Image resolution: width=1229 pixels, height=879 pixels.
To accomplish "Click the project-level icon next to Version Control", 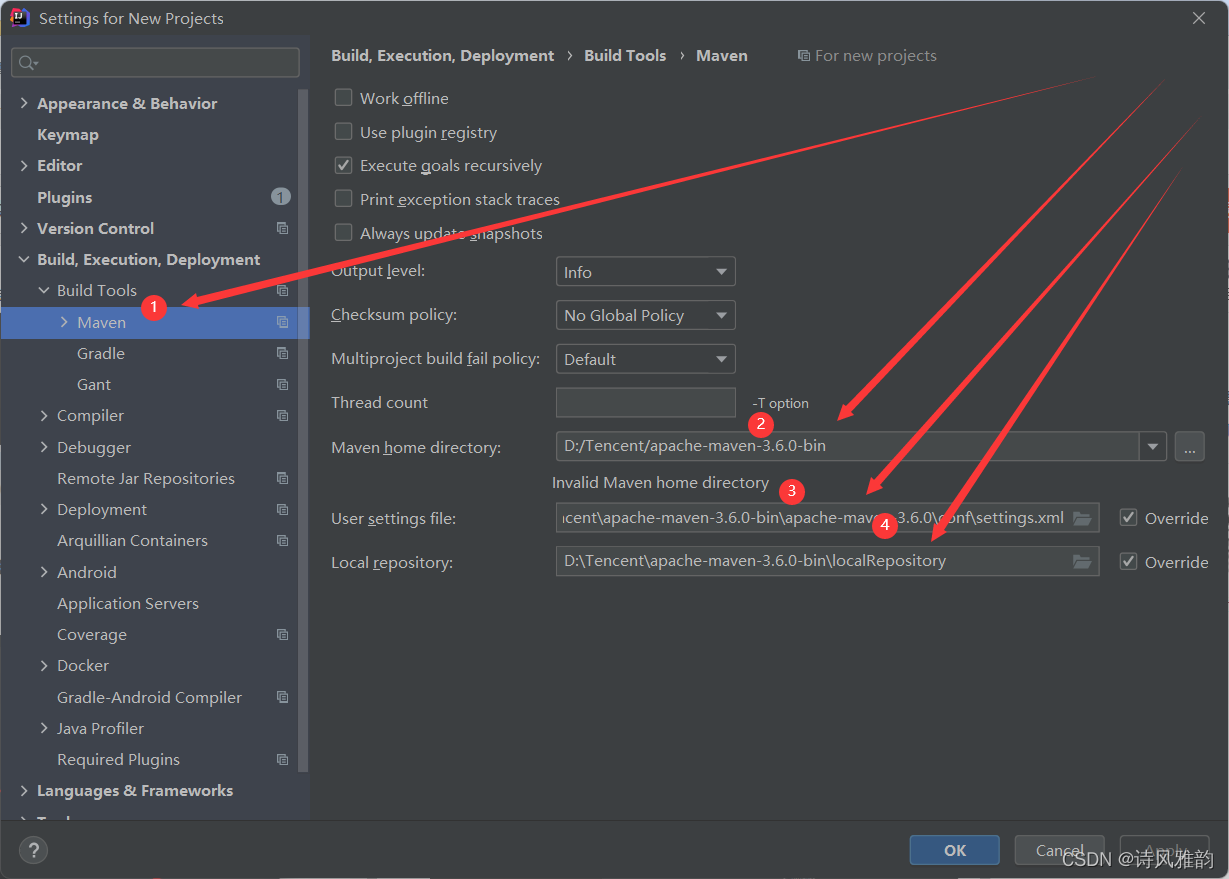I will pos(282,228).
